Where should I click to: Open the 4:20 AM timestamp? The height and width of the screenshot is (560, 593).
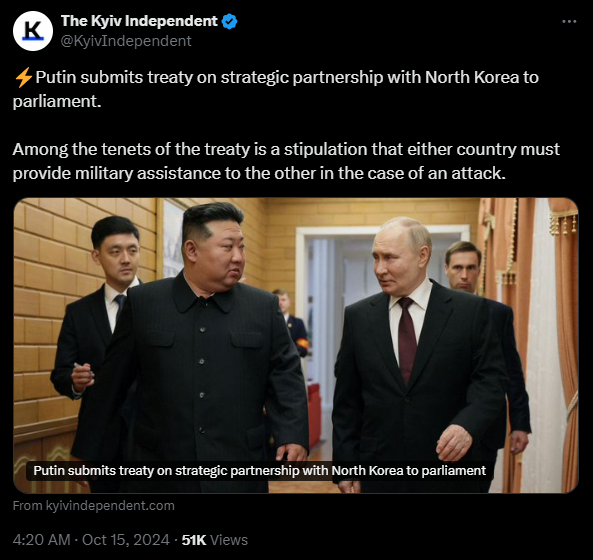coord(42,540)
